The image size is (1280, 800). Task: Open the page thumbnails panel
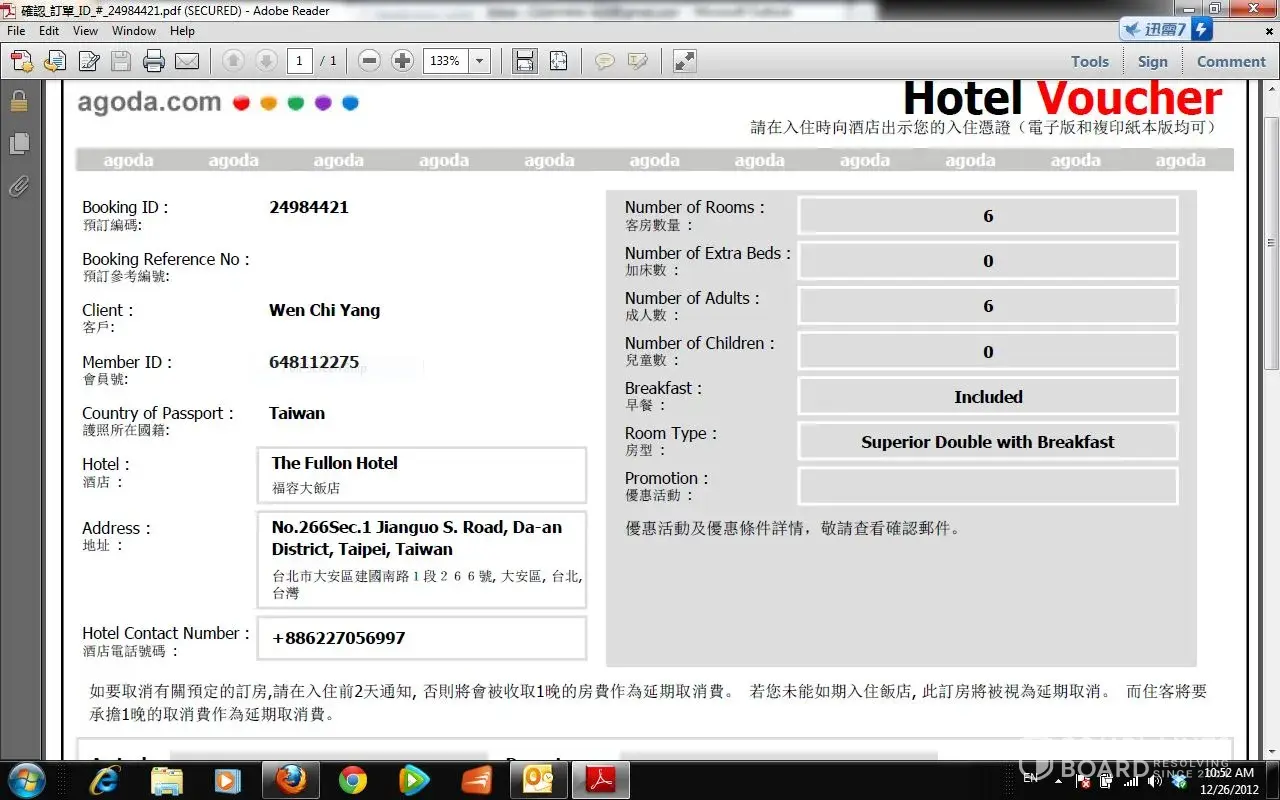[19, 144]
